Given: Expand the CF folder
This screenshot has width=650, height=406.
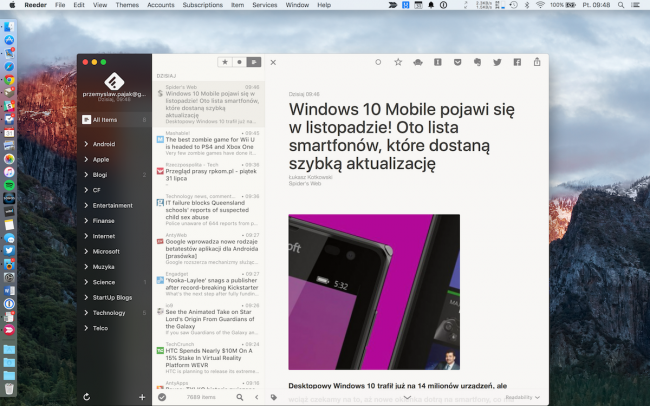Looking at the screenshot, I should (86, 190).
